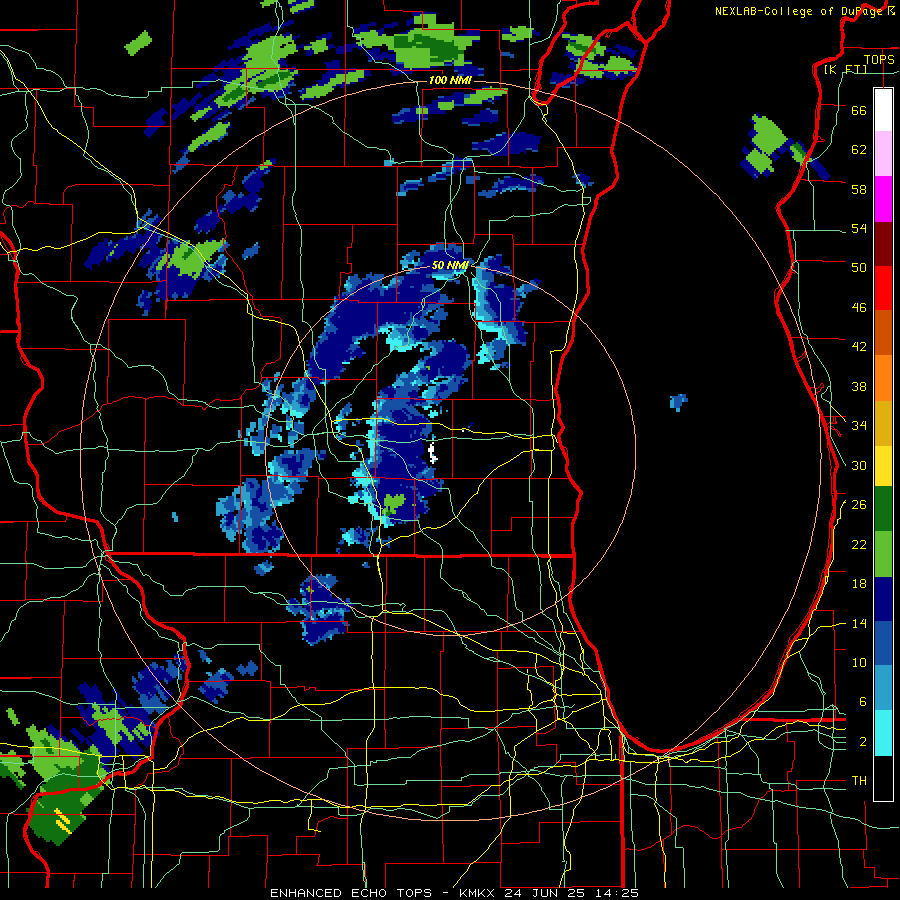The width and height of the screenshot is (900, 900).
Task: Click the 54 value on the legend scale
Action: pos(859,228)
